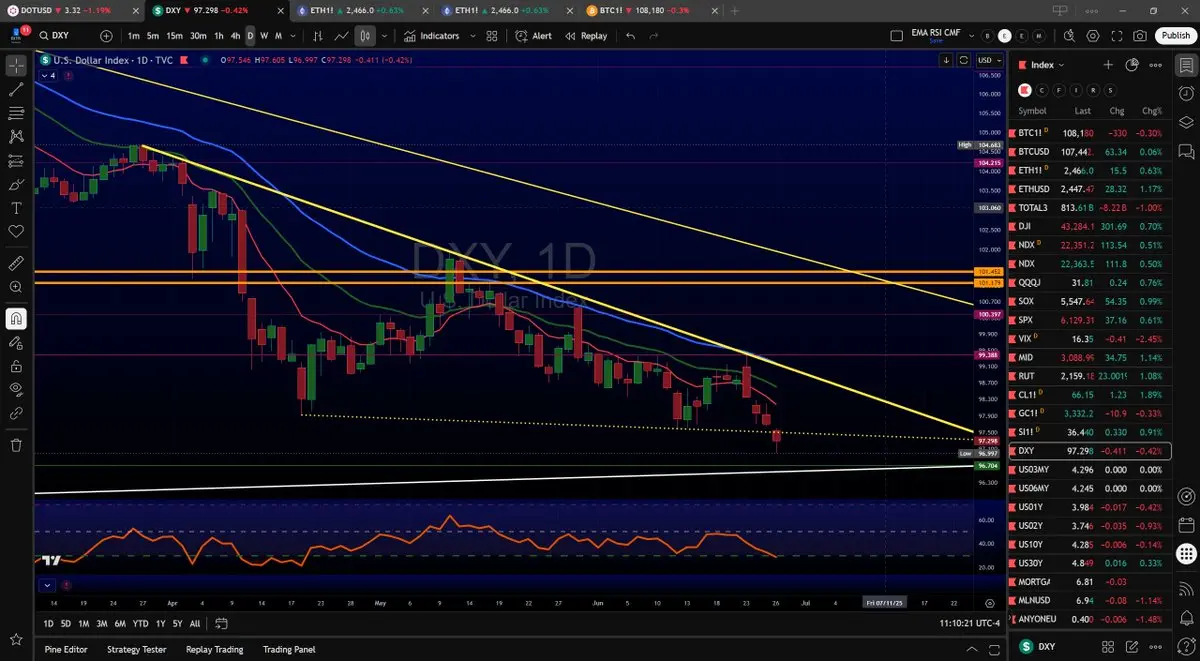Open favorites star at left toolbar bottom
The height and width of the screenshot is (661, 1200).
click(x=16, y=639)
